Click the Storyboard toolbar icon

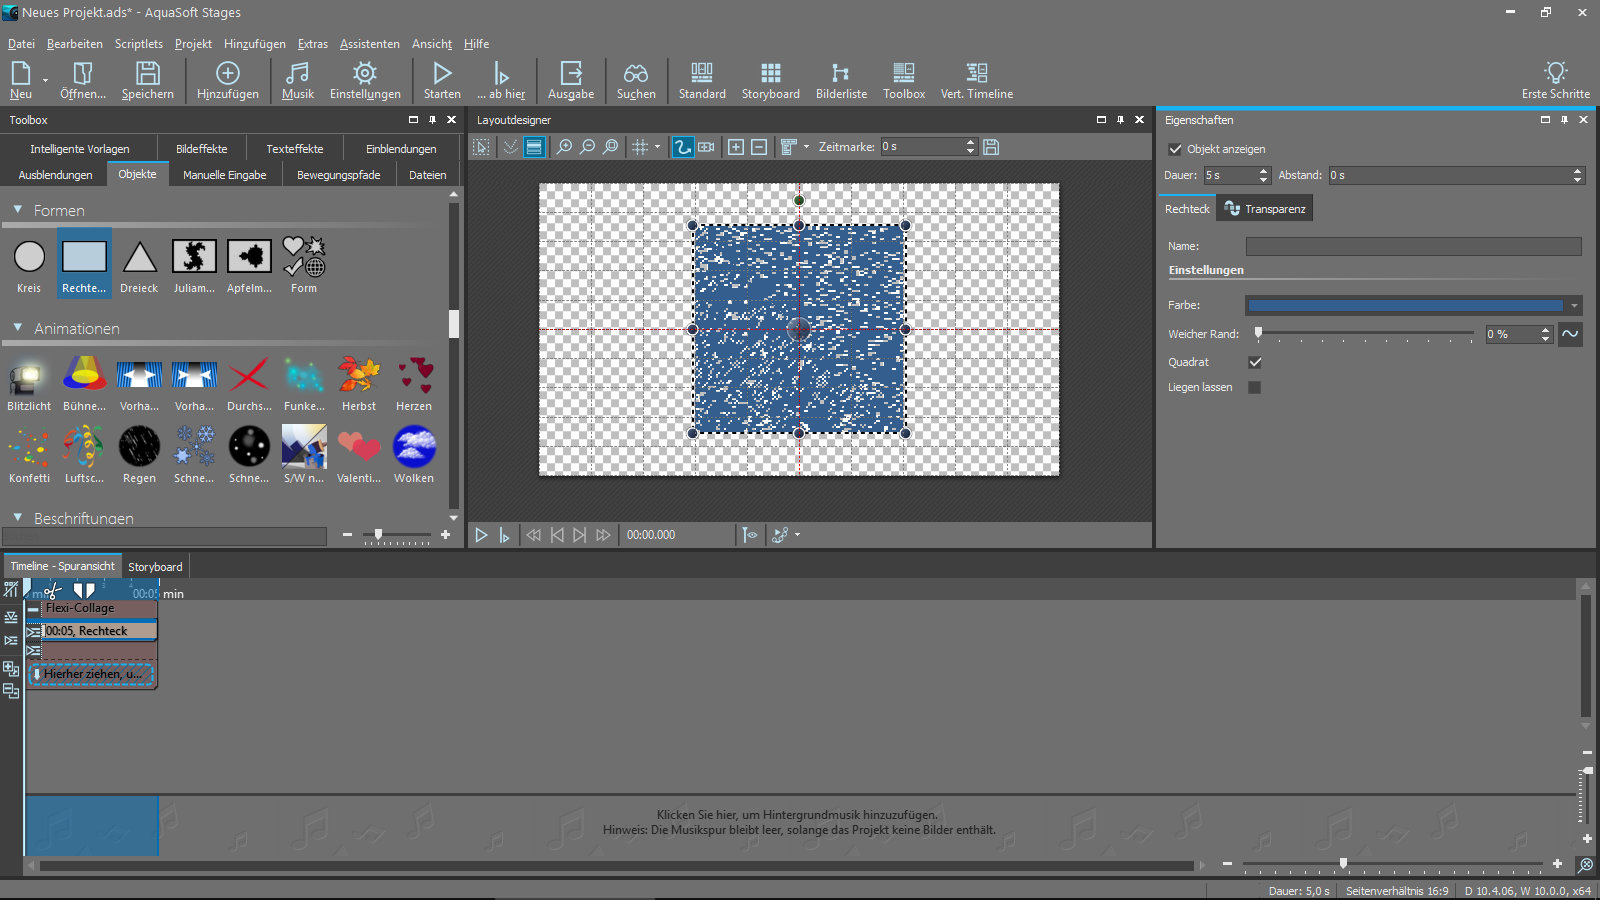770,80
